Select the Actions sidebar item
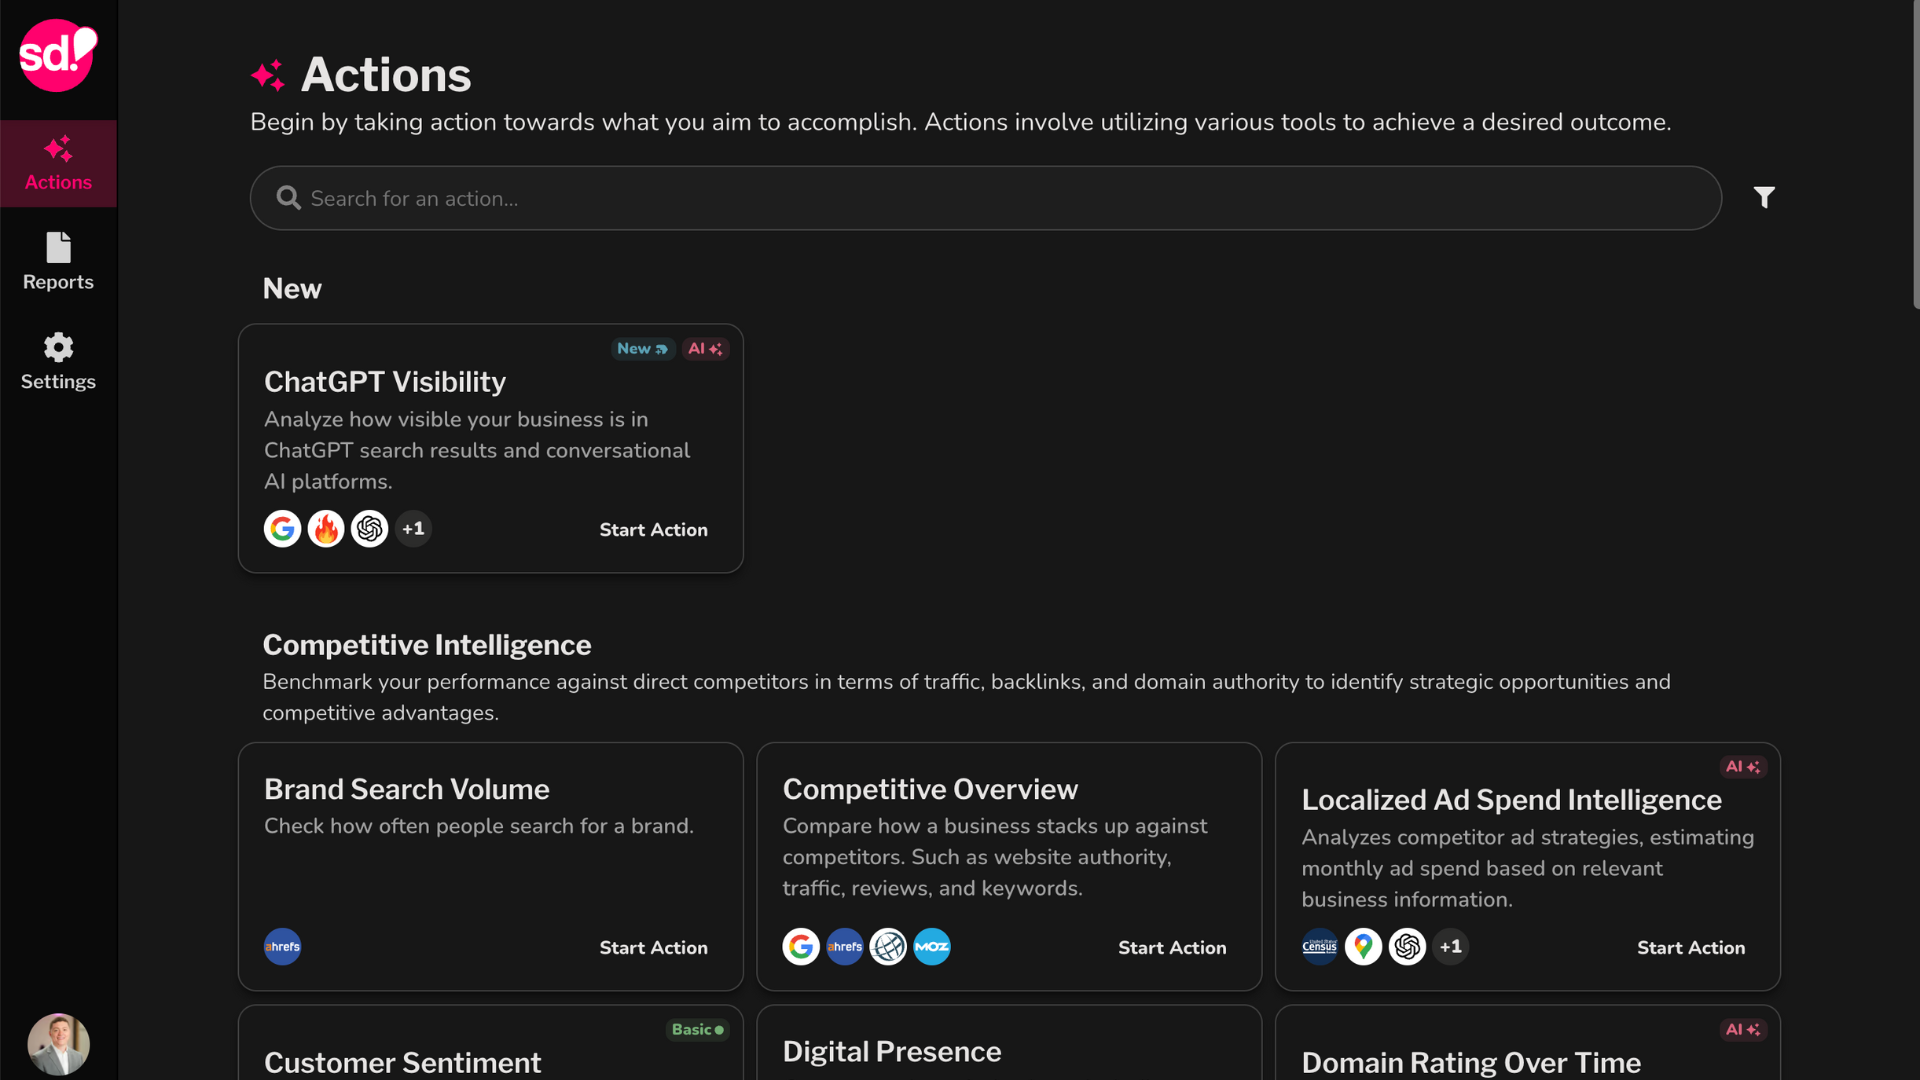The image size is (1920, 1080). point(58,164)
